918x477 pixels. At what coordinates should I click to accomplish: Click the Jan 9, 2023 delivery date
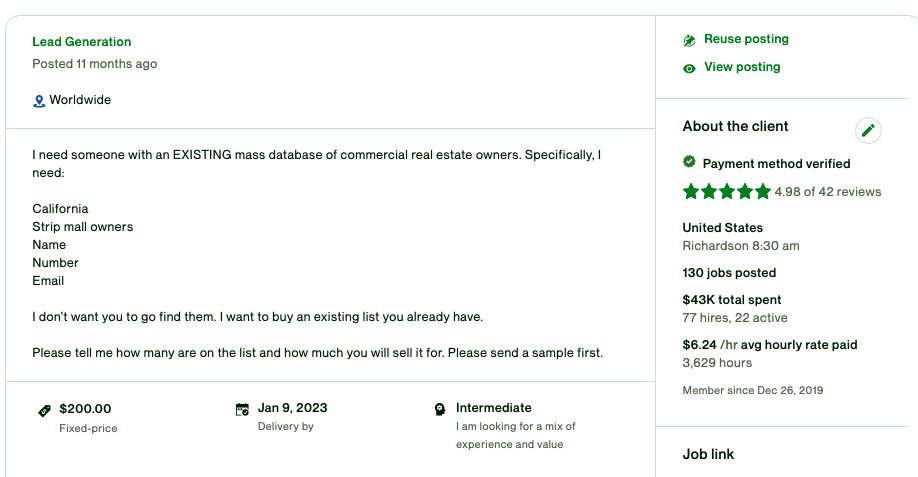pos(292,408)
